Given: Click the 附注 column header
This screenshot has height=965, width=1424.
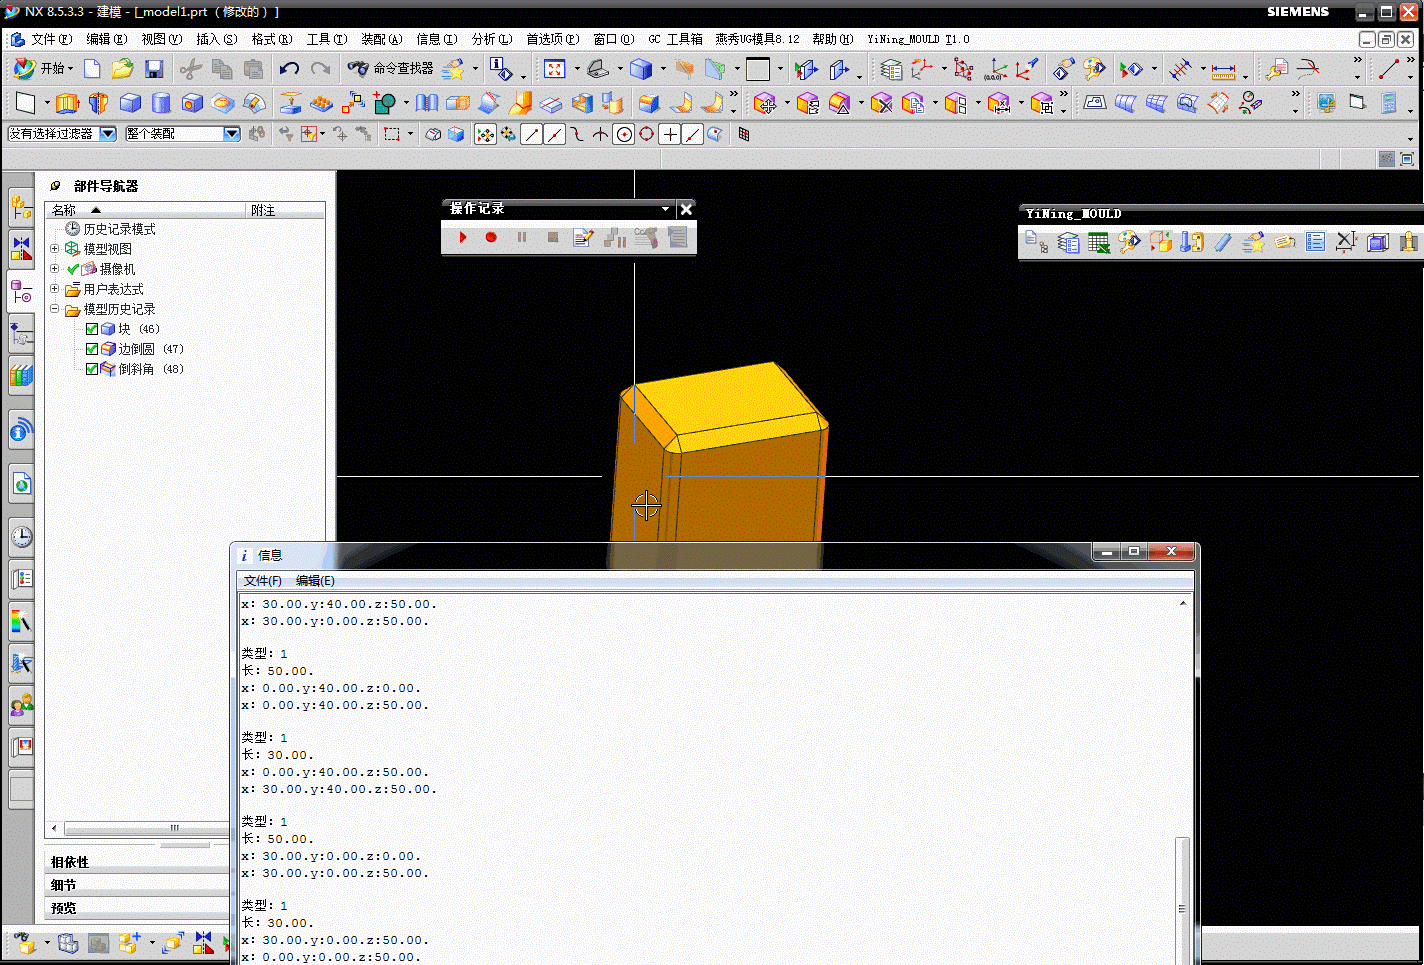Looking at the screenshot, I should coord(285,210).
